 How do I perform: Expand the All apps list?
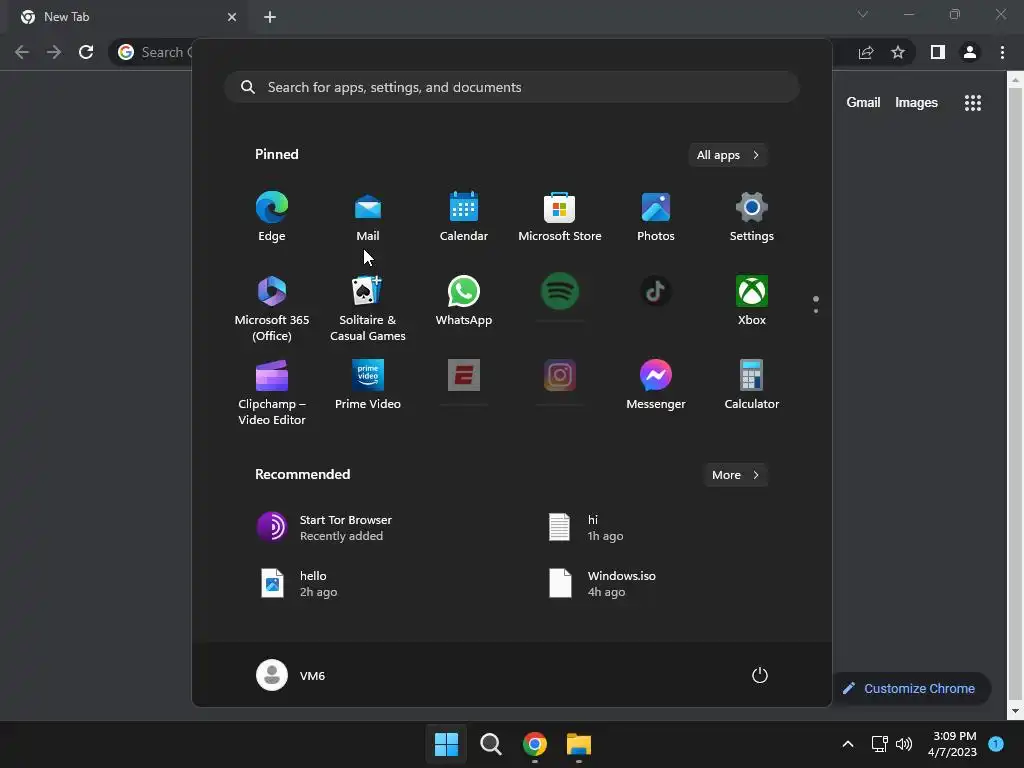(728, 155)
